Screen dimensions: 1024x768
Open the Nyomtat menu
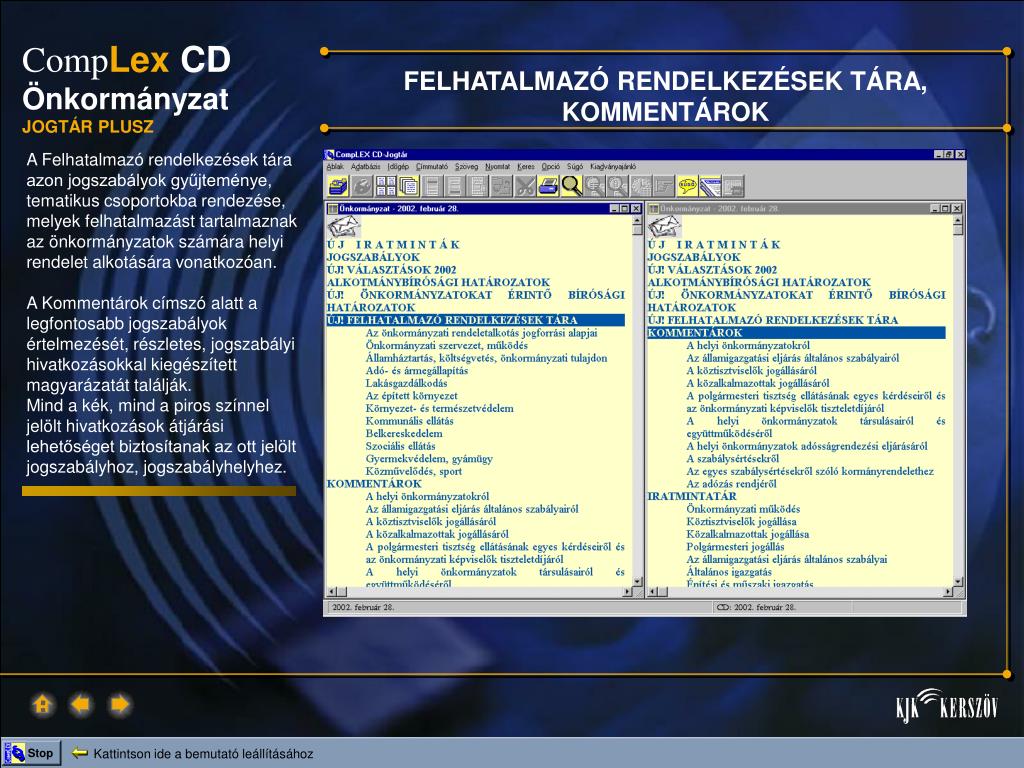pos(498,167)
